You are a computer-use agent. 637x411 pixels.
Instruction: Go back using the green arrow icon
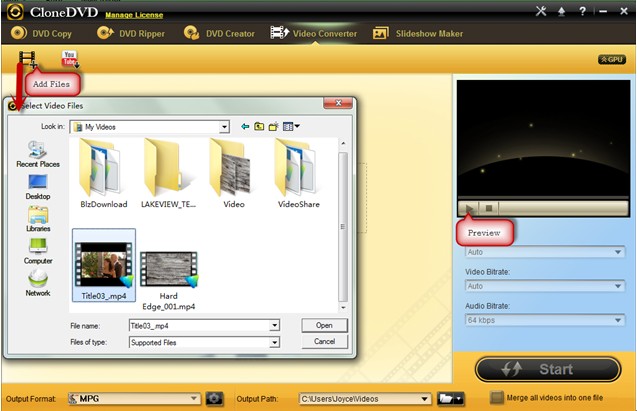coord(245,127)
